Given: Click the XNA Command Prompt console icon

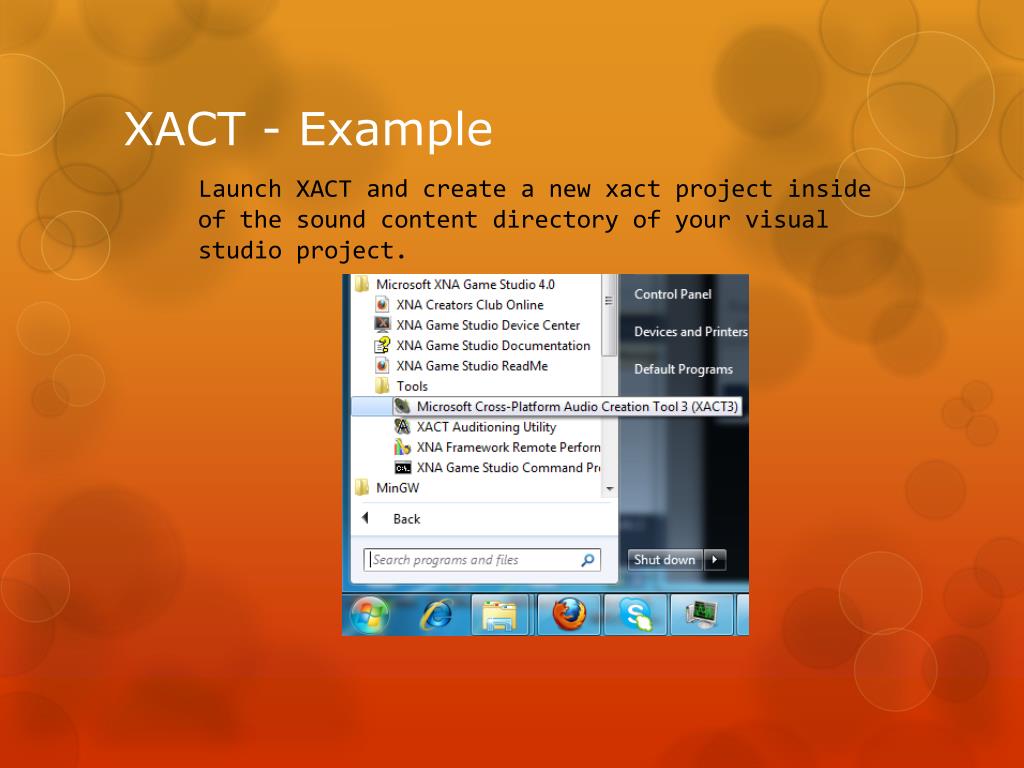Looking at the screenshot, I should point(402,468).
